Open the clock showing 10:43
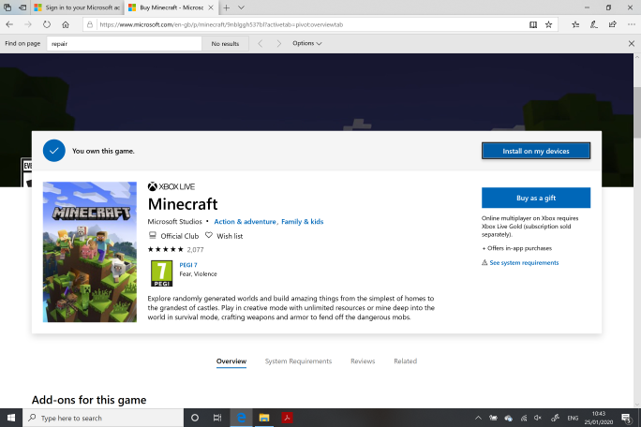This screenshot has height=427, width=641. [x=598, y=418]
